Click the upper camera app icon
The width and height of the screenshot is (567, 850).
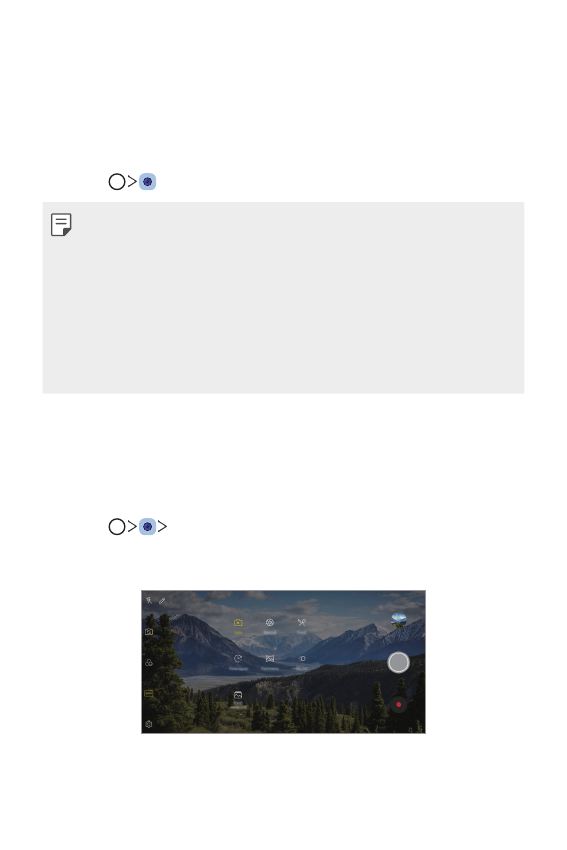coord(147,182)
